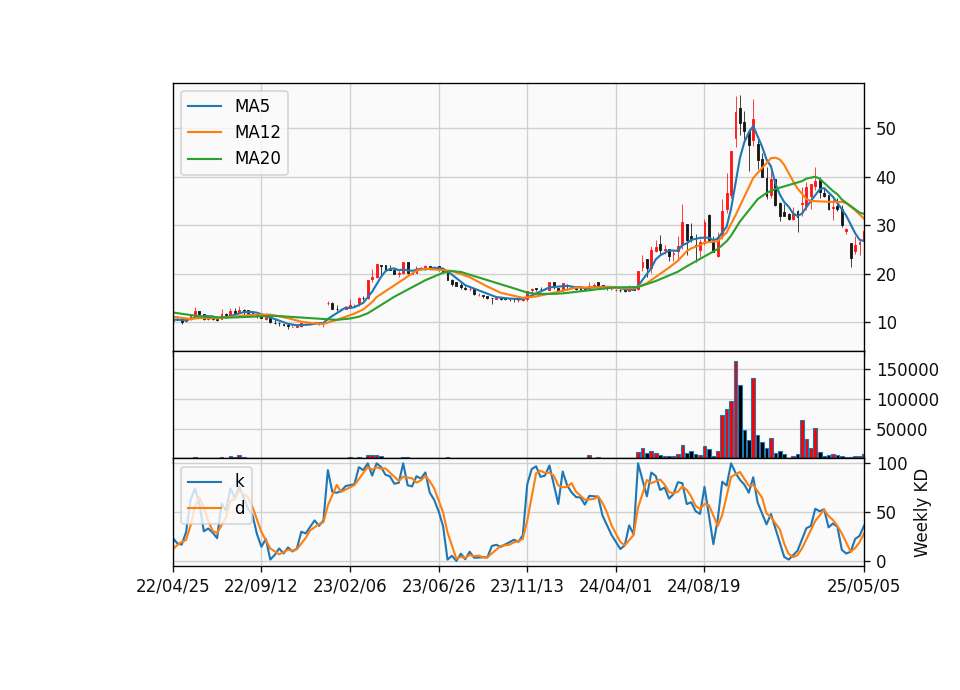This screenshot has width=960, height=690.
Task: Click the orange MA12 peak near 44
Action: point(774,158)
